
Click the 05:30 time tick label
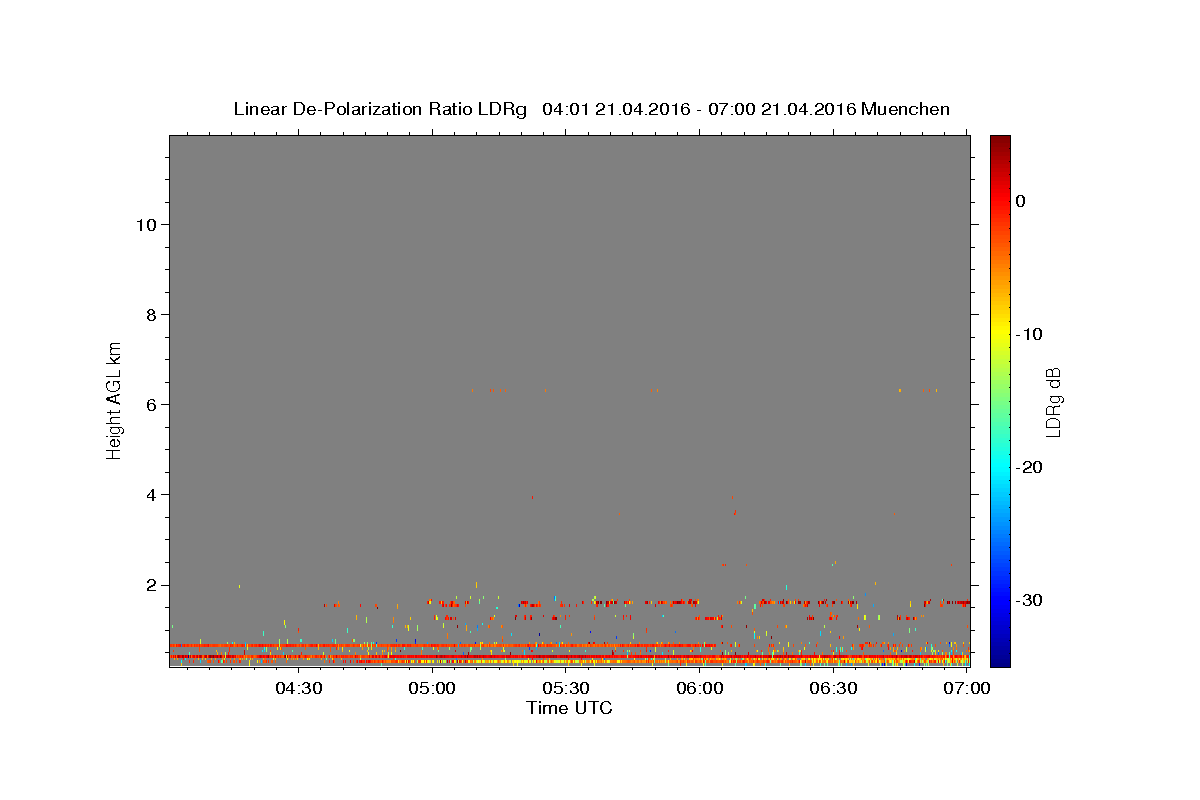pos(566,688)
